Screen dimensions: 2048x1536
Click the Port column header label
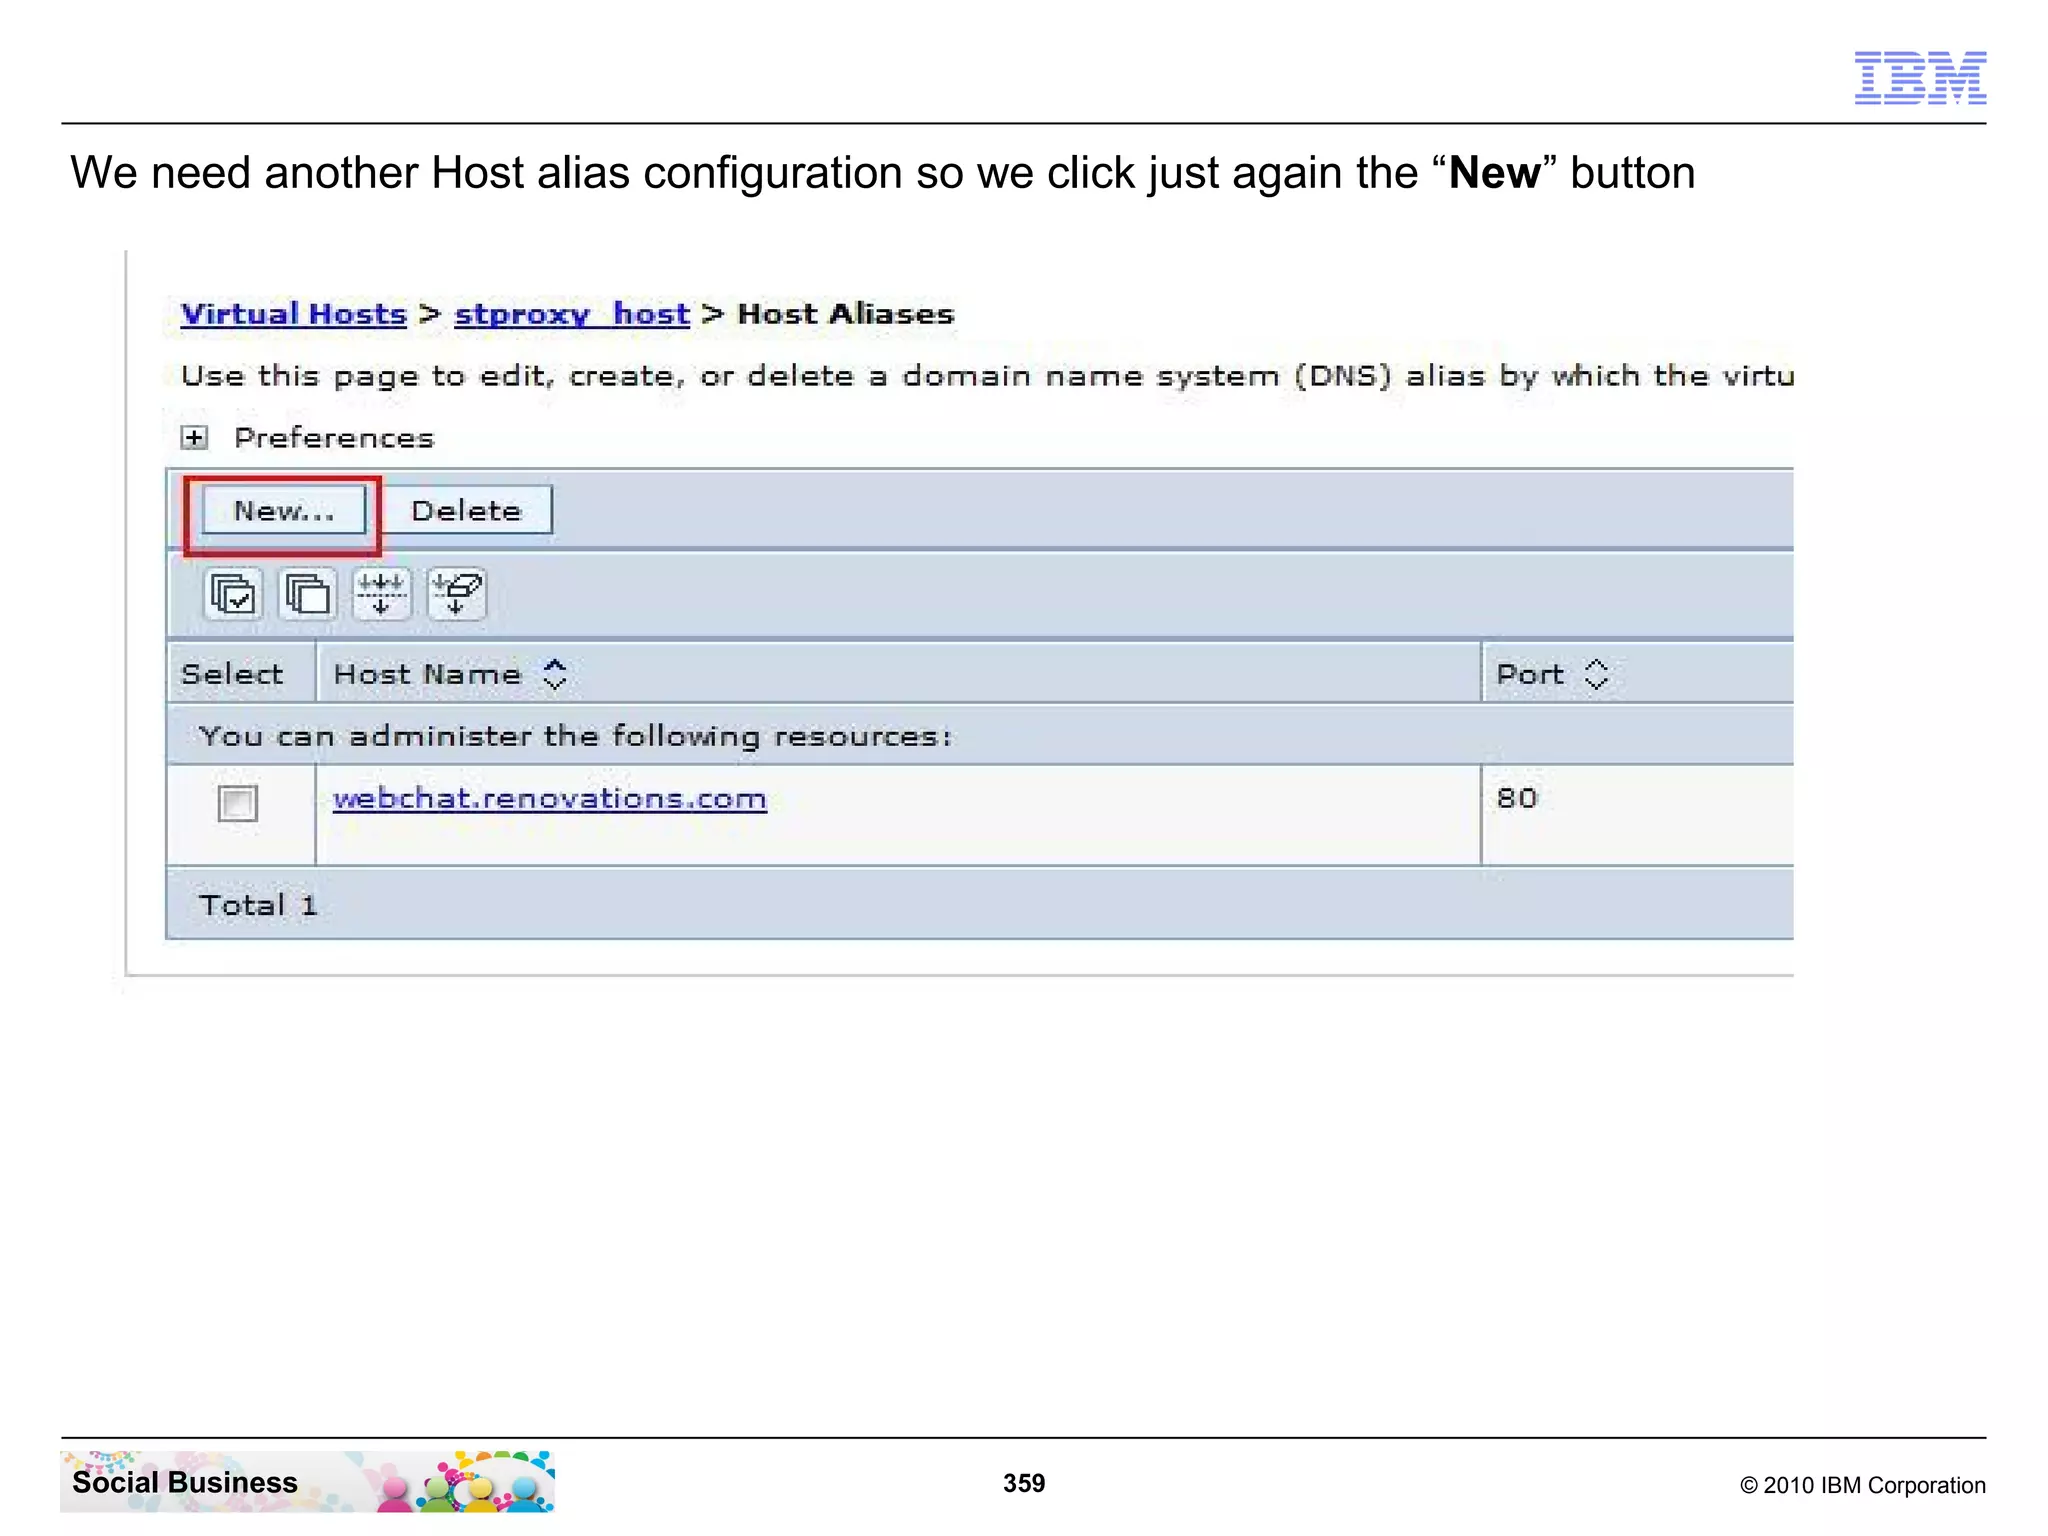[x=1530, y=674]
